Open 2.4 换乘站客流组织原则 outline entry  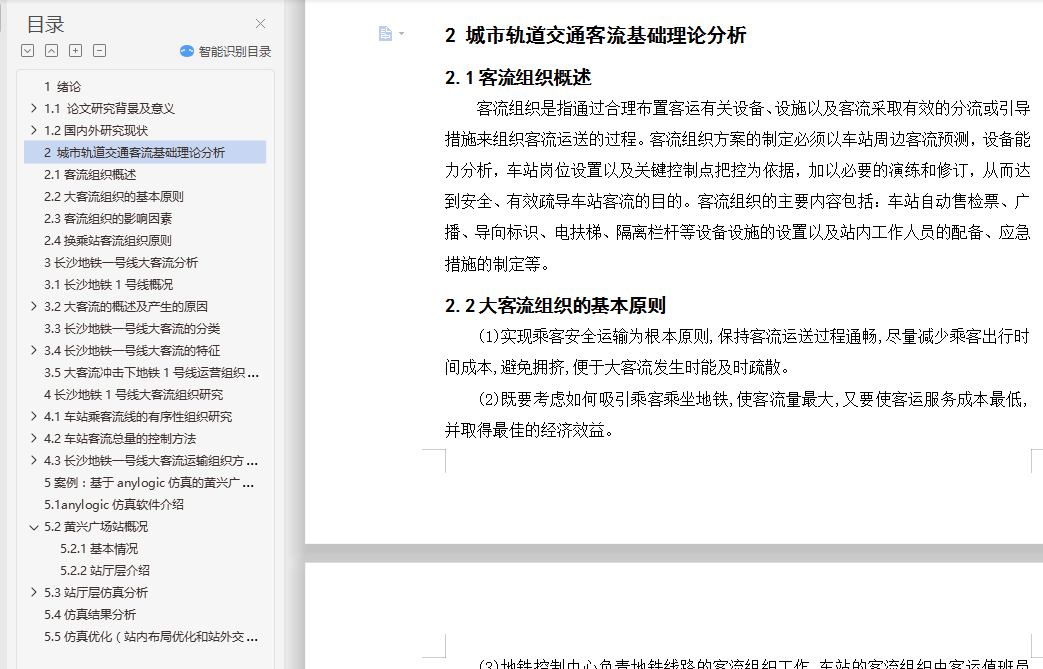[x=108, y=240]
